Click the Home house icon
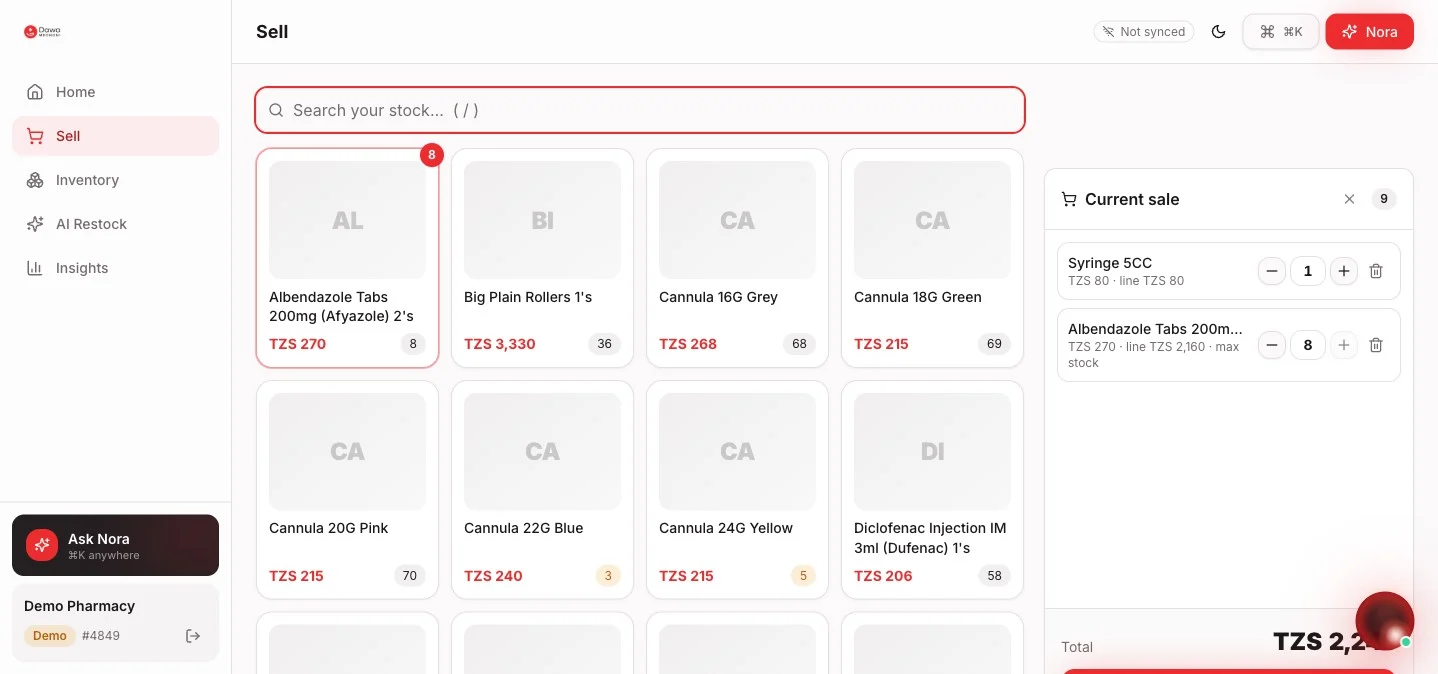Screen dimensions: 1438x674 [35, 92]
